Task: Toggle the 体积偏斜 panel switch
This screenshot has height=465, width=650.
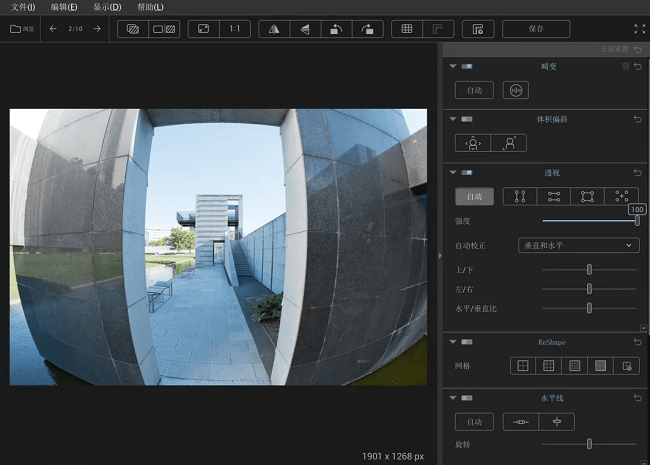Action: 467,119
